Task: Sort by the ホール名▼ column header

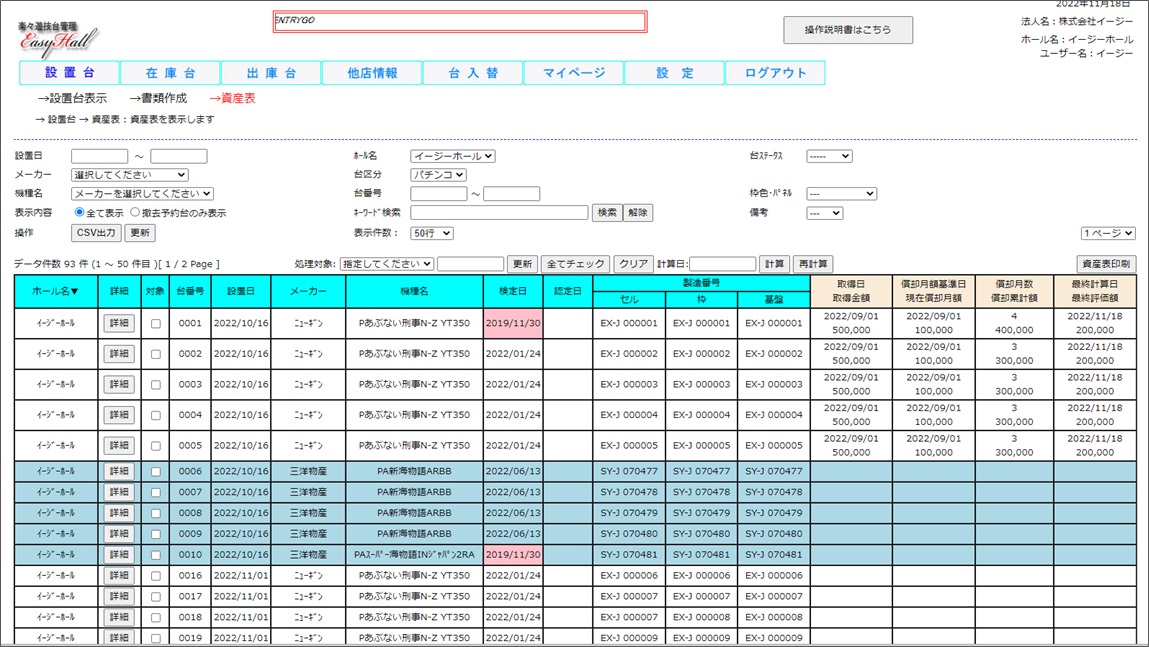Action: 55,292
